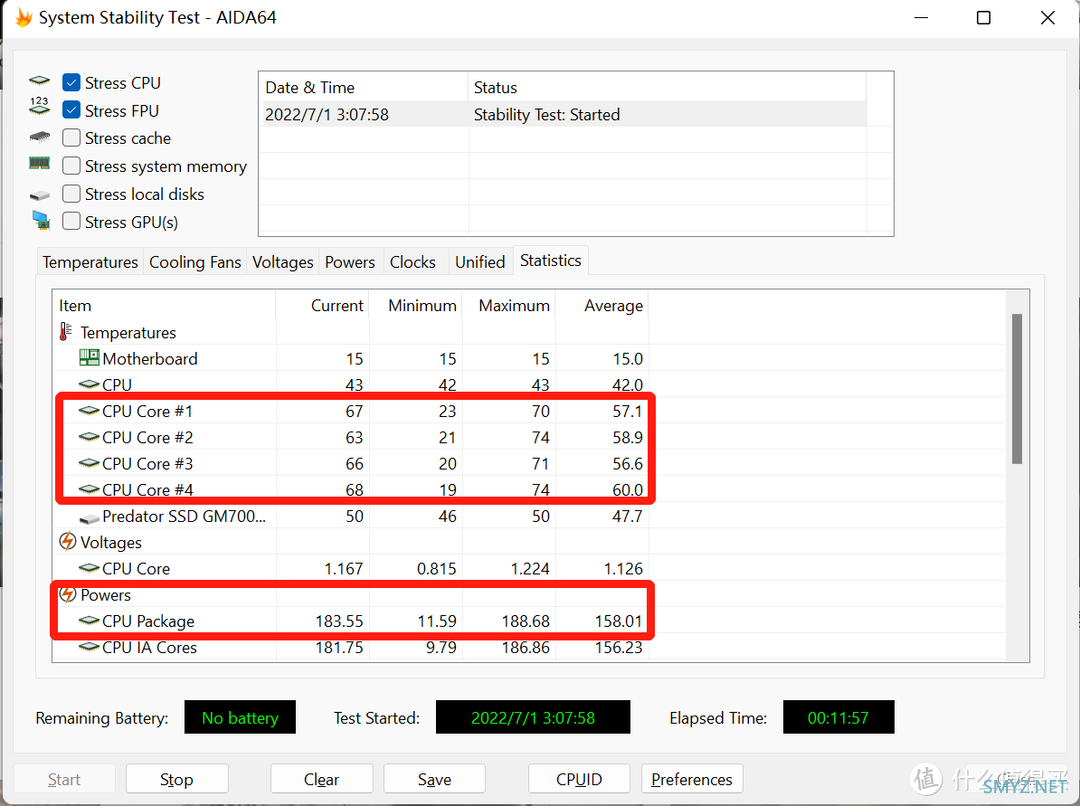Click the Motherboard temperature average 15.0
Screen dimensions: 1080x806
[627, 359]
